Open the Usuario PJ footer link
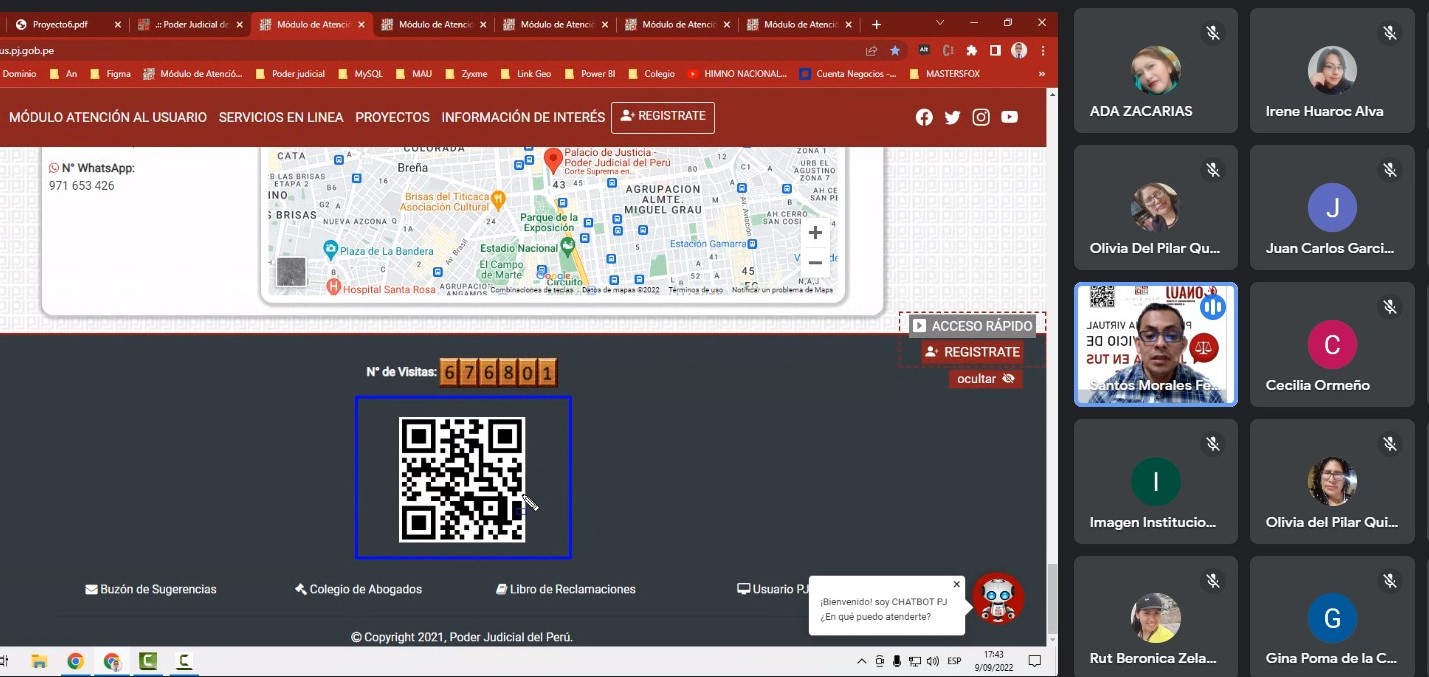 click(773, 589)
